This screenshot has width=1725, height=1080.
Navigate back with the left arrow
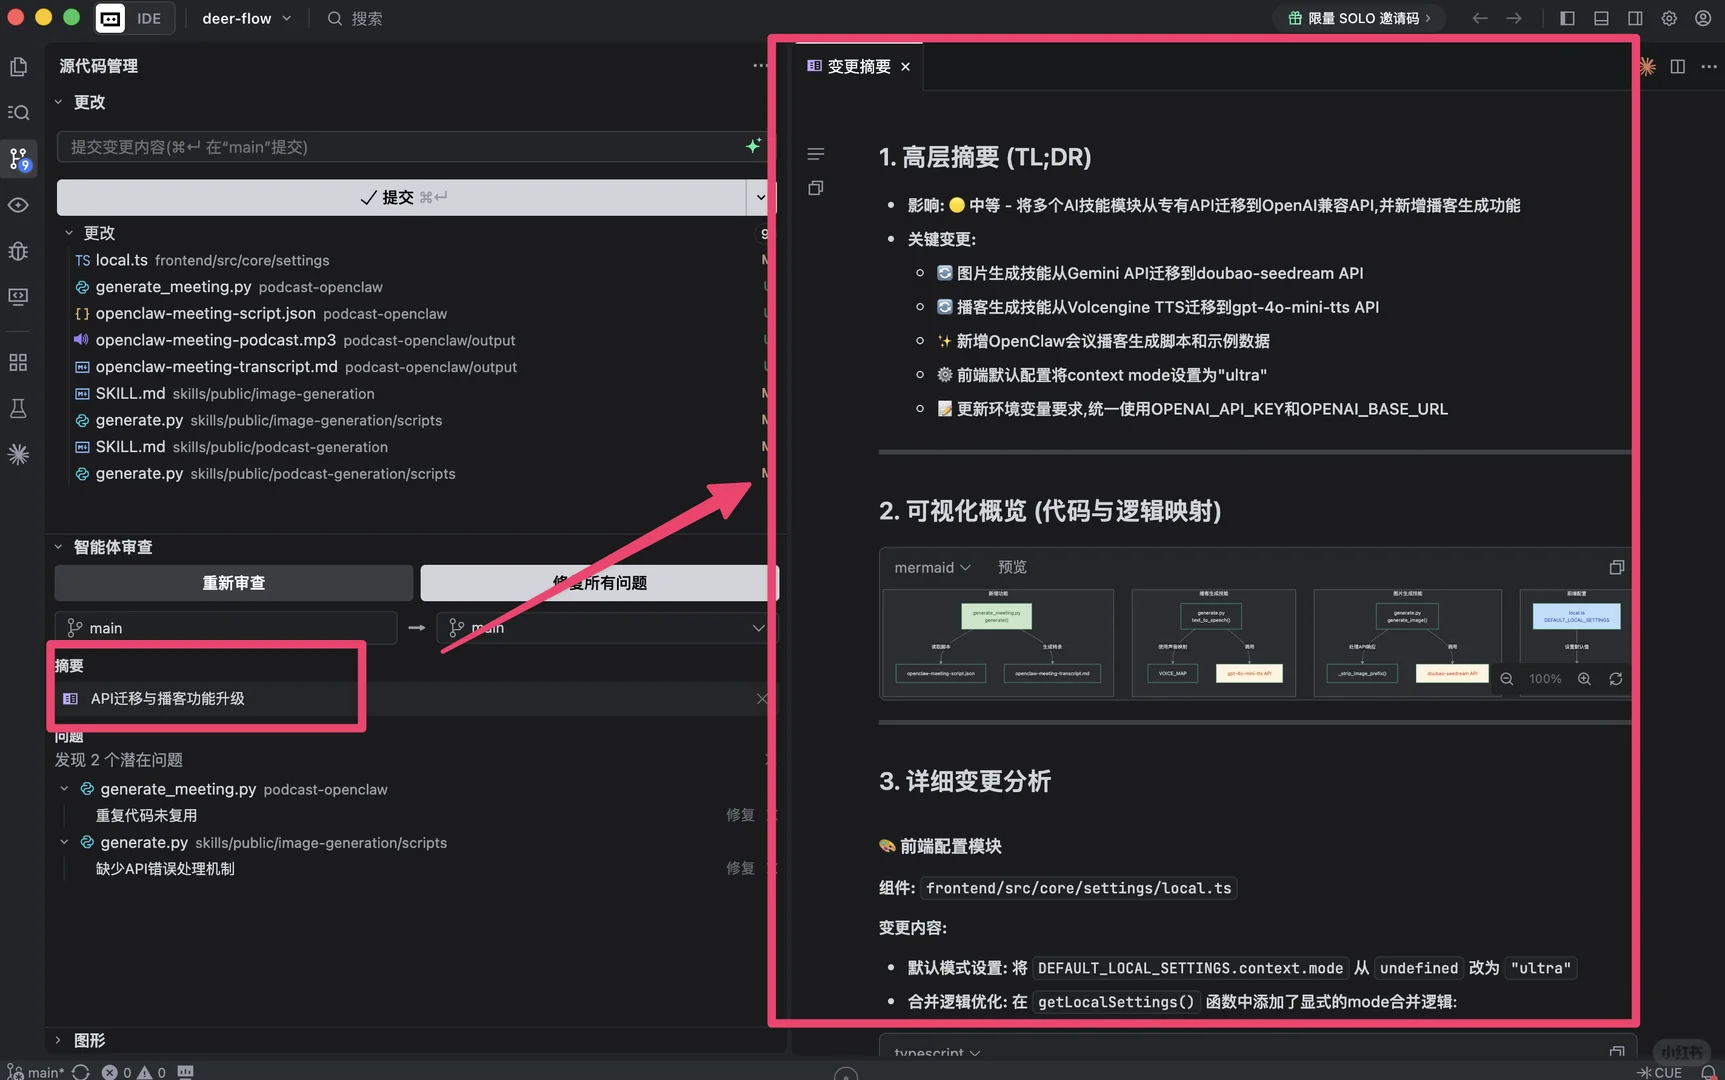click(x=1480, y=18)
